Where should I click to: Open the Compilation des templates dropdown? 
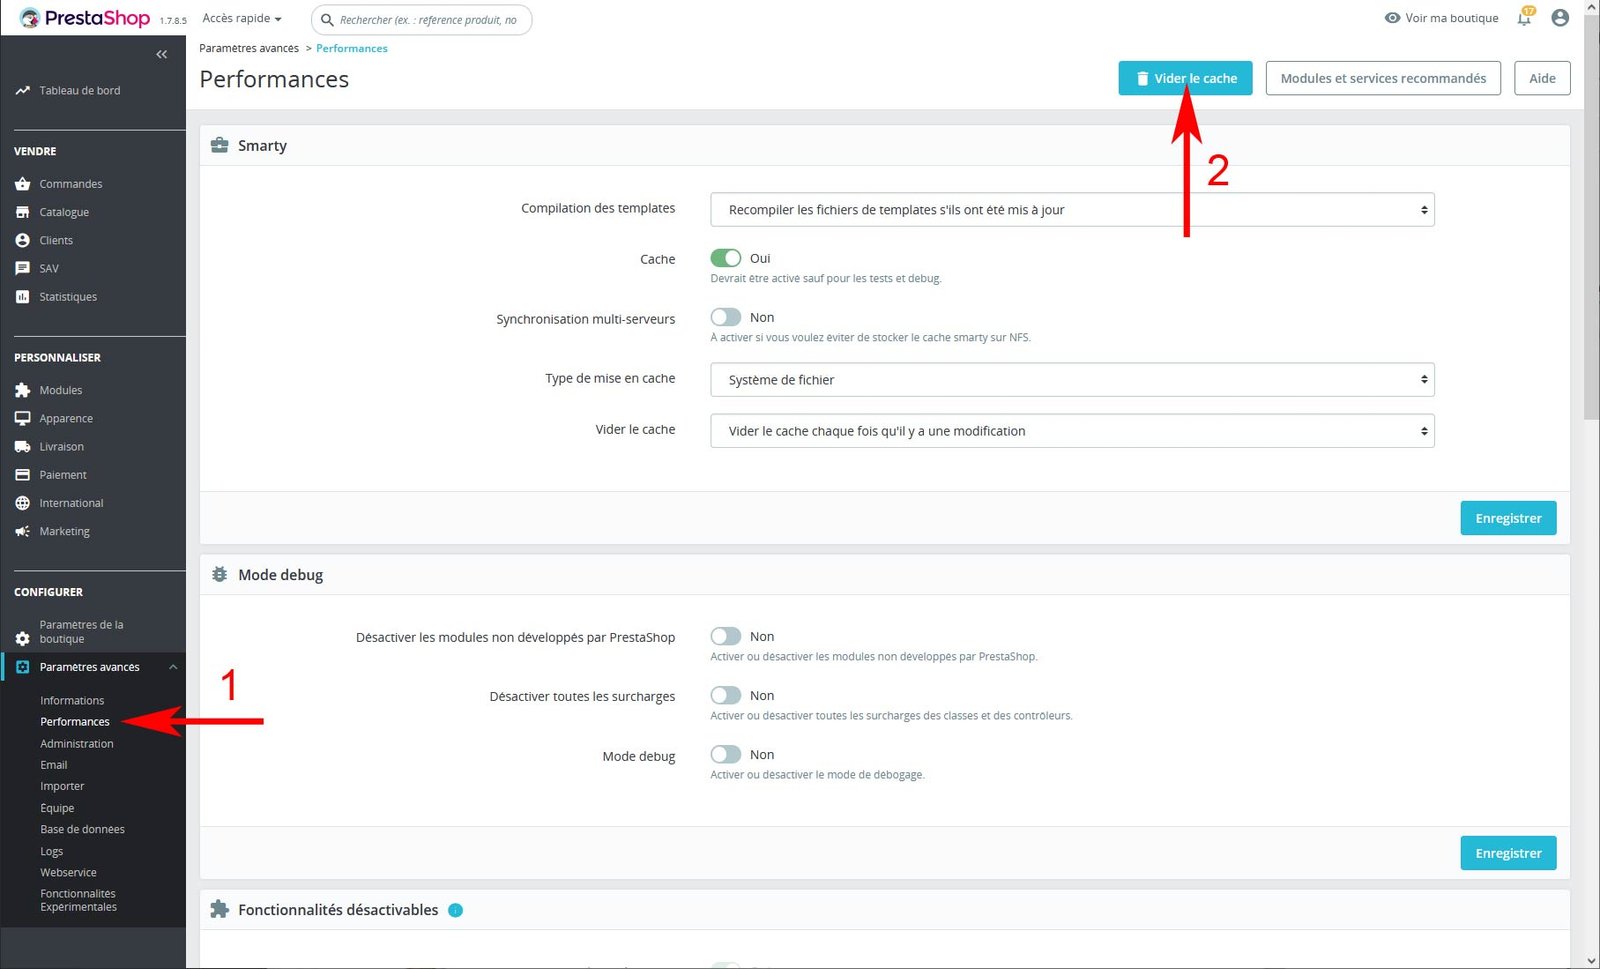[1072, 210]
